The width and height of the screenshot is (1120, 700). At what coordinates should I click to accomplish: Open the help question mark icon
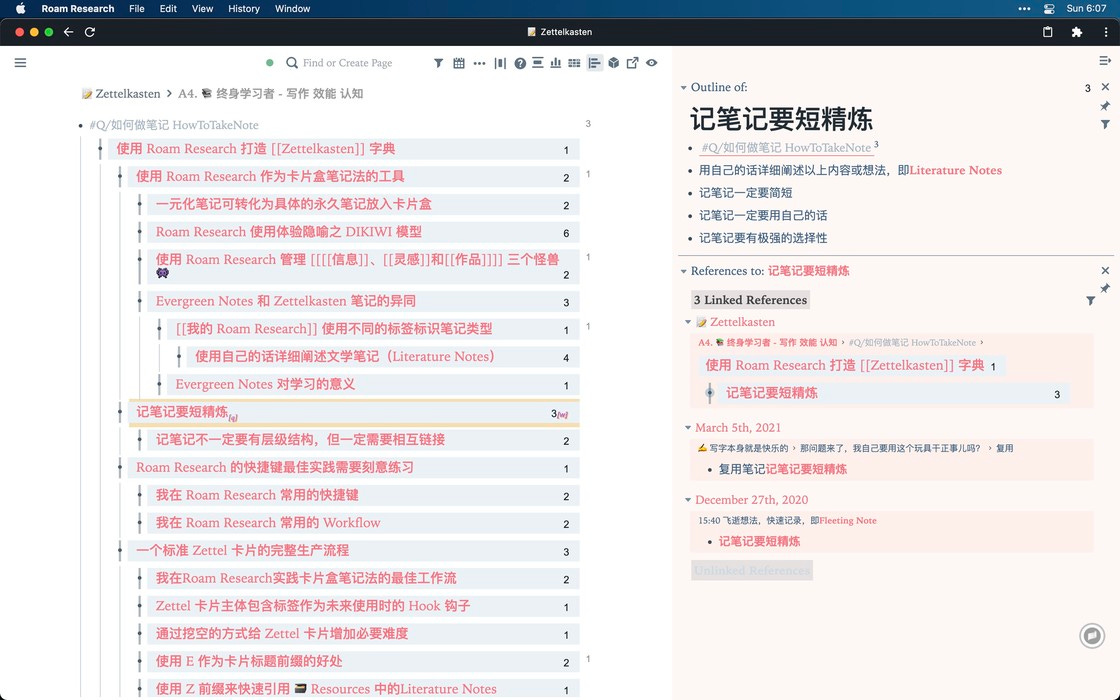click(520, 63)
